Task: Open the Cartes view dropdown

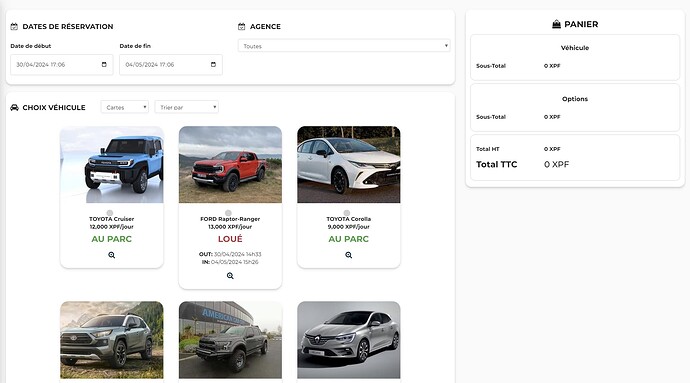Action: (125, 107)
